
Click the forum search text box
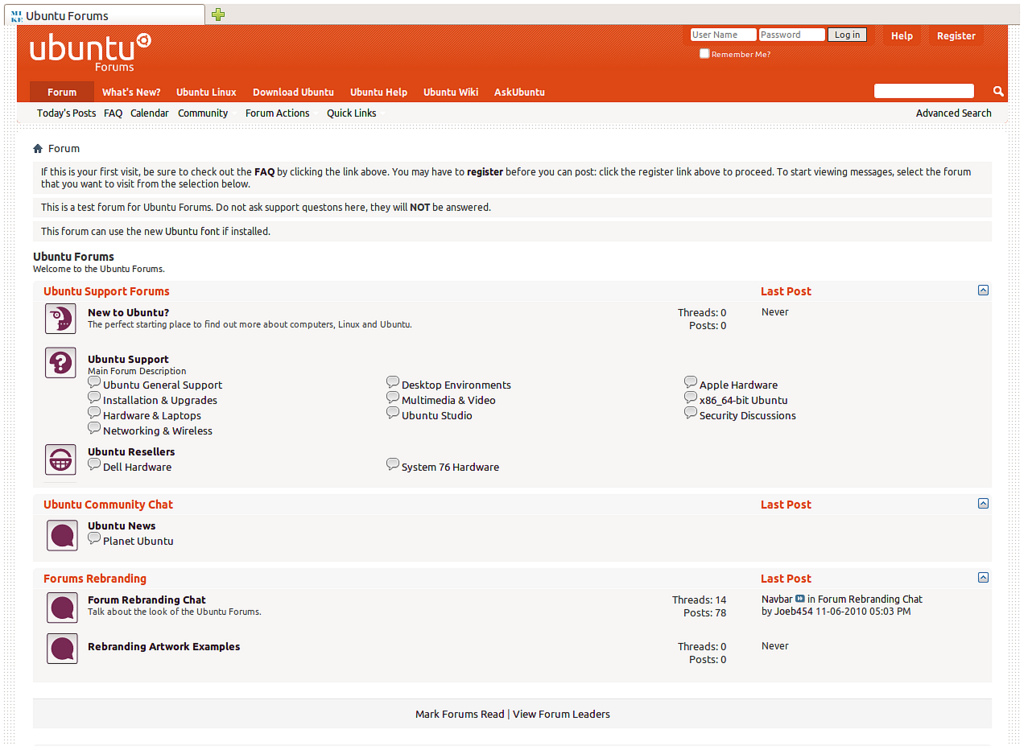pyautogui.click(x=923, y=91)
